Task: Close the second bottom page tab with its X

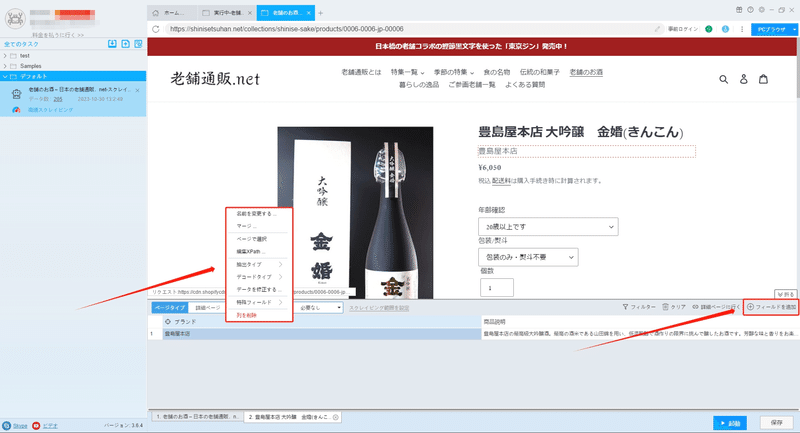Action: [x=336, y=417]
